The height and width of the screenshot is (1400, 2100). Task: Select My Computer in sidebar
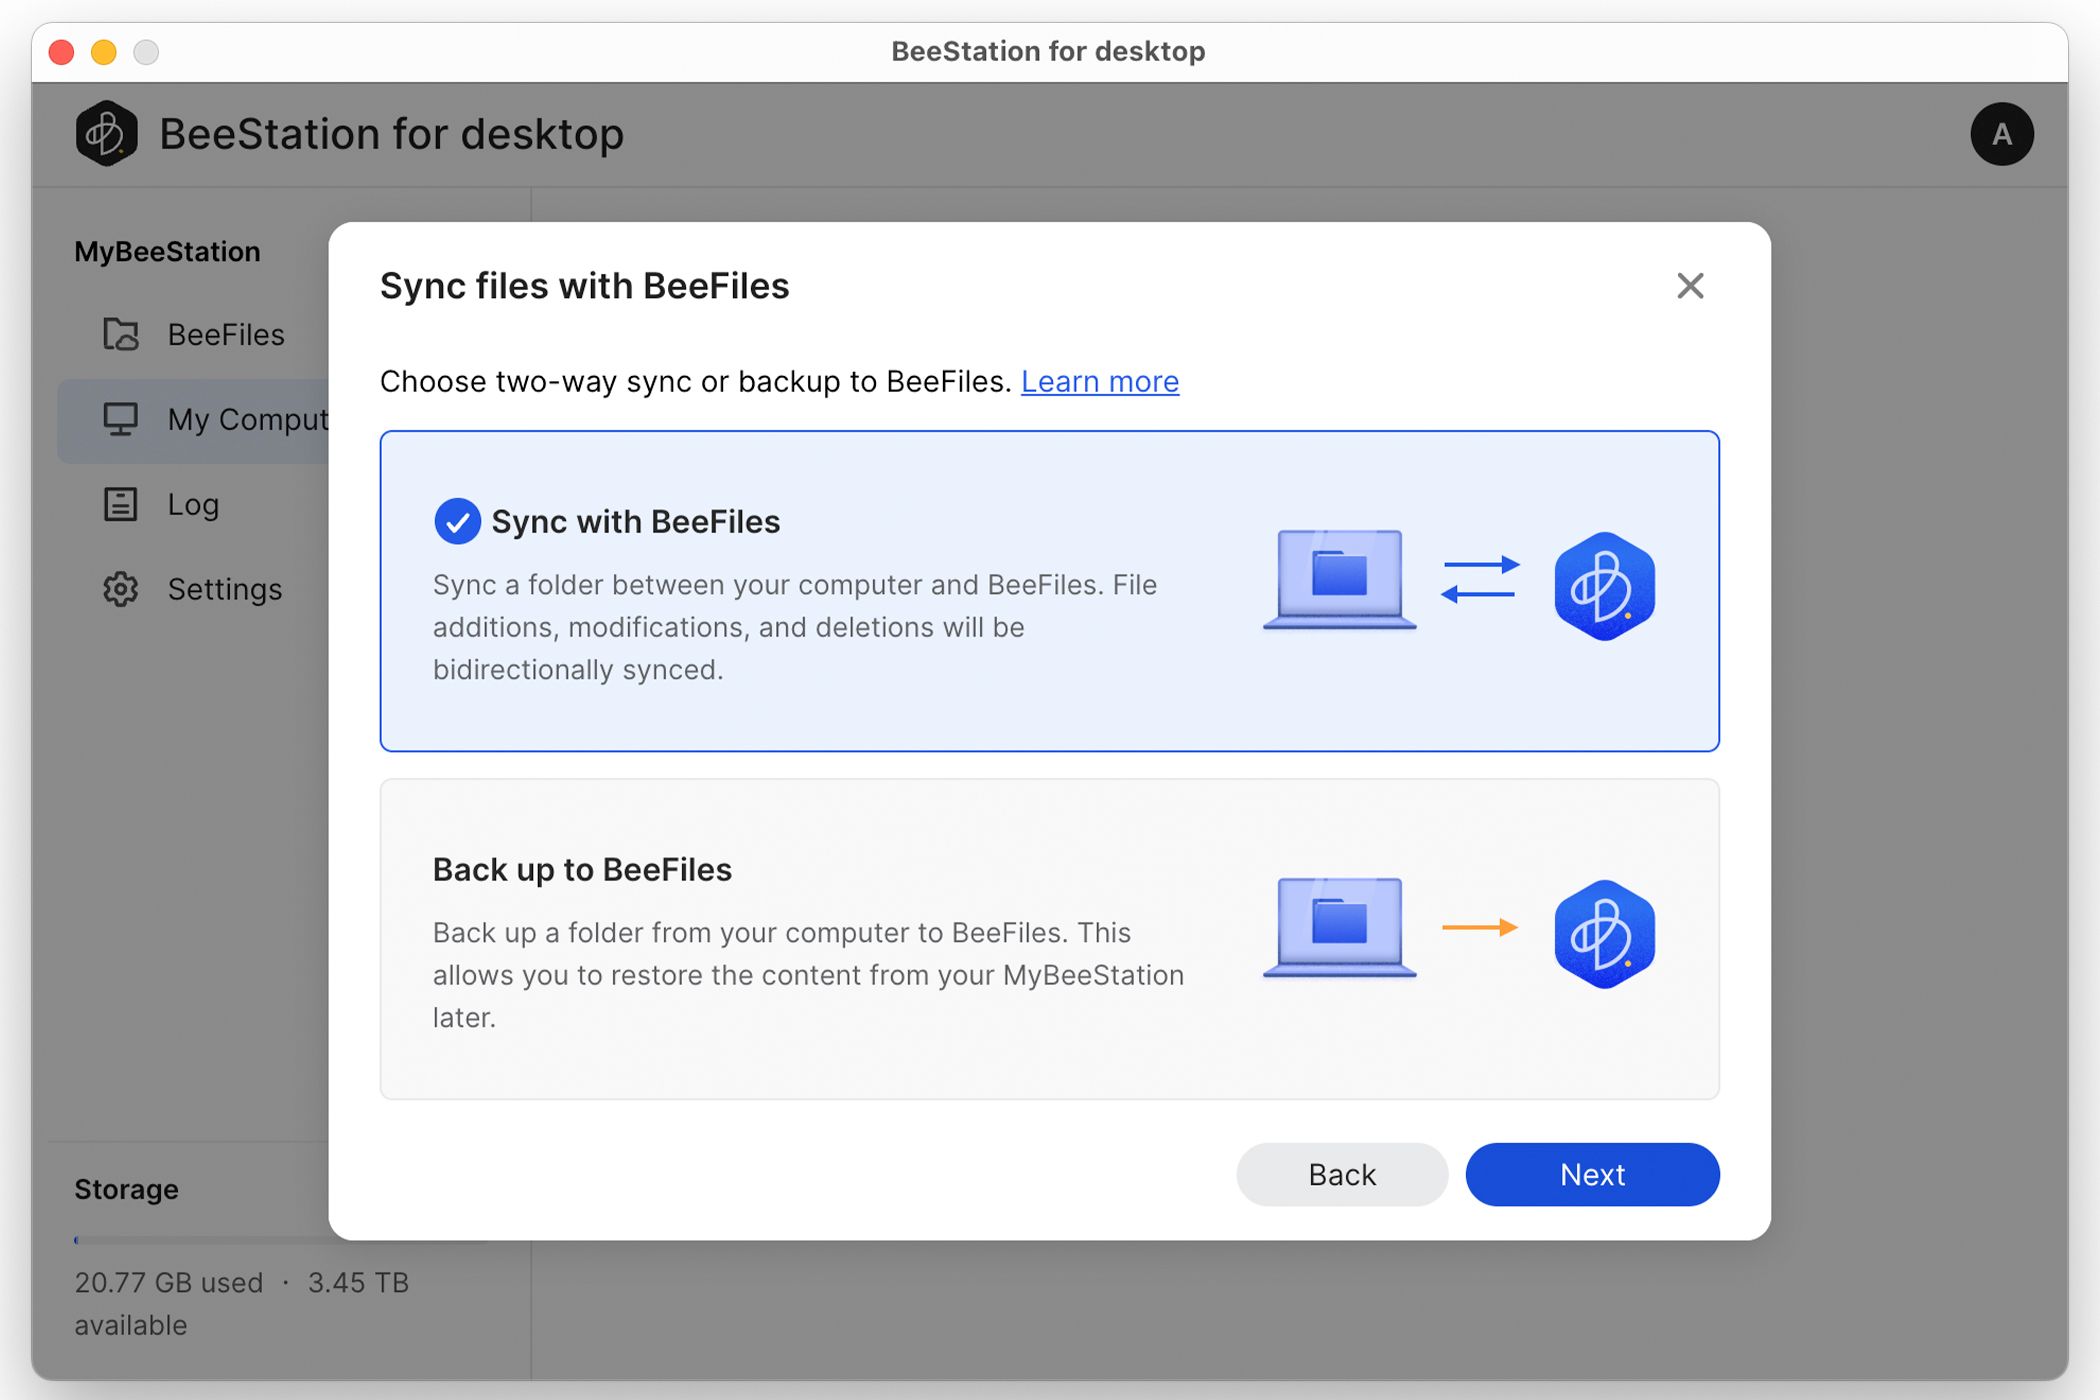[x=195, y=419]
